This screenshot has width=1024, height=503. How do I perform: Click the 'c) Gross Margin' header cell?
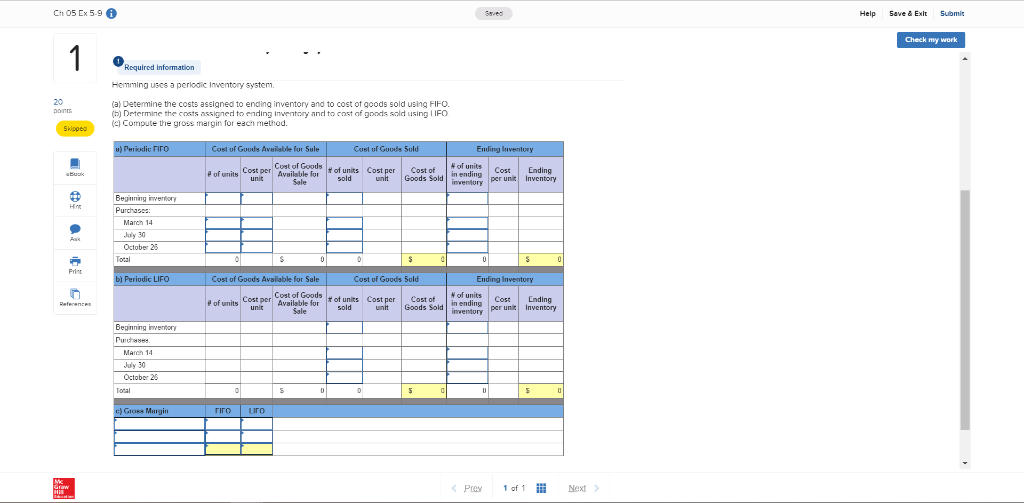(159, 411)
